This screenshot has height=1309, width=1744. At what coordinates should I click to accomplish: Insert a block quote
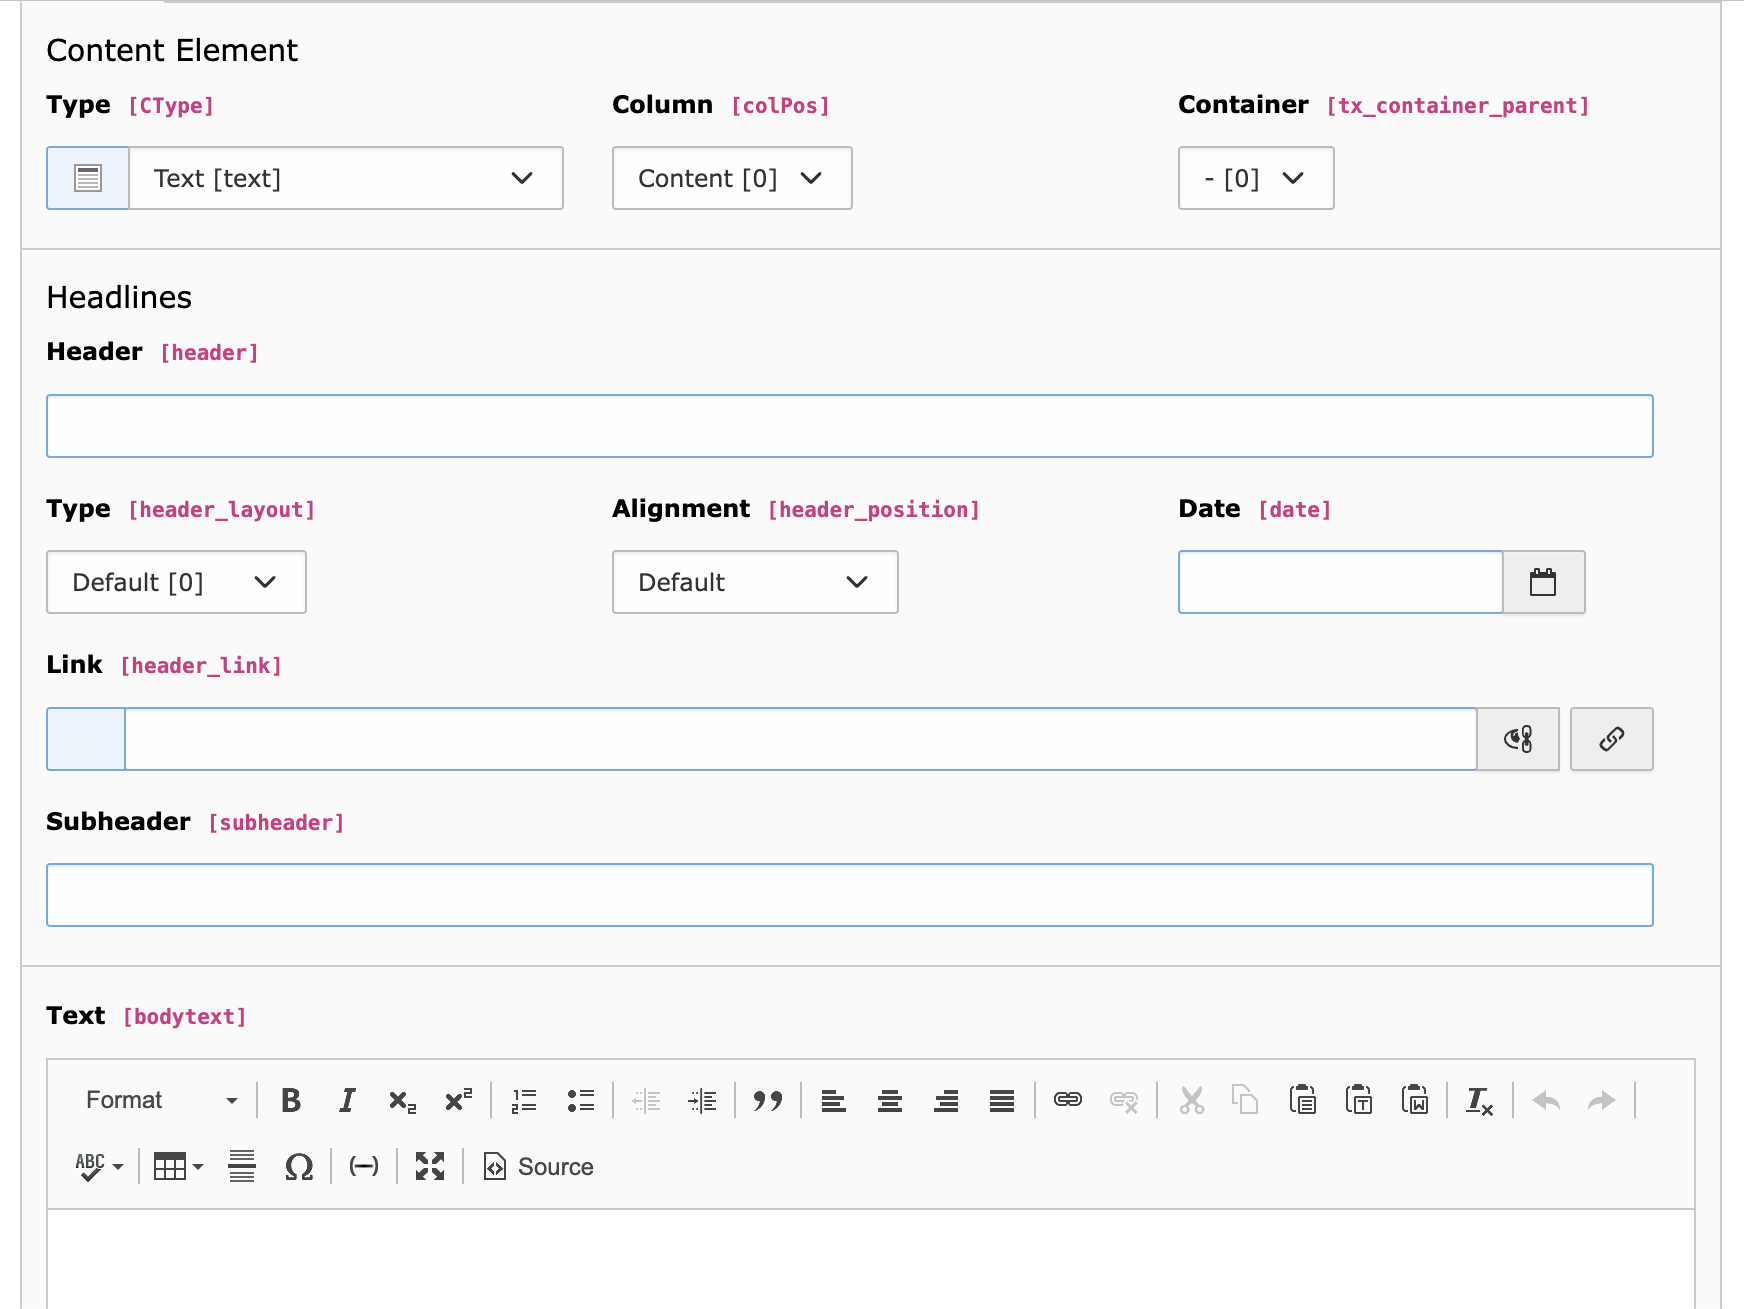pos(767,1101)
